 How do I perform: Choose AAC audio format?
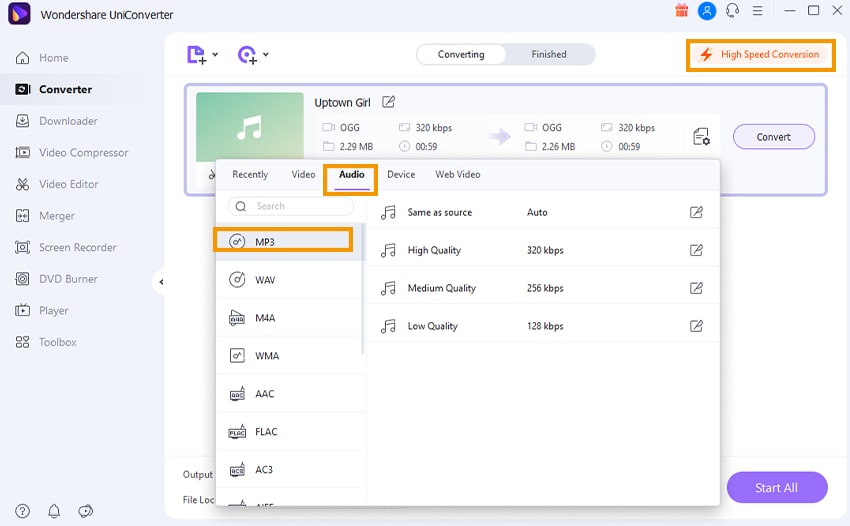289,394
